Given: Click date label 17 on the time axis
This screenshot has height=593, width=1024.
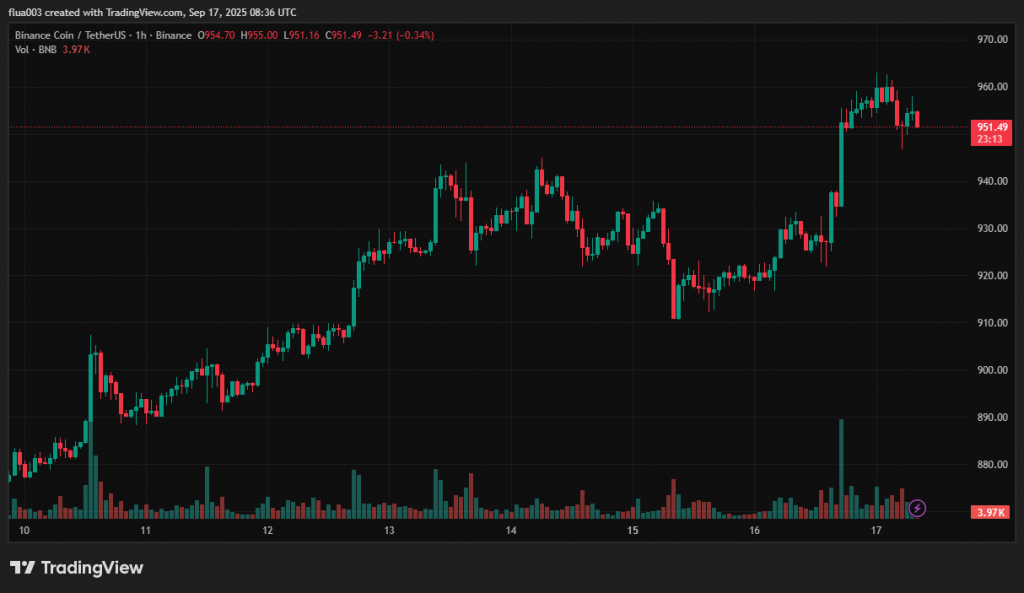Looking at the screenshot, I should point(876,531).
